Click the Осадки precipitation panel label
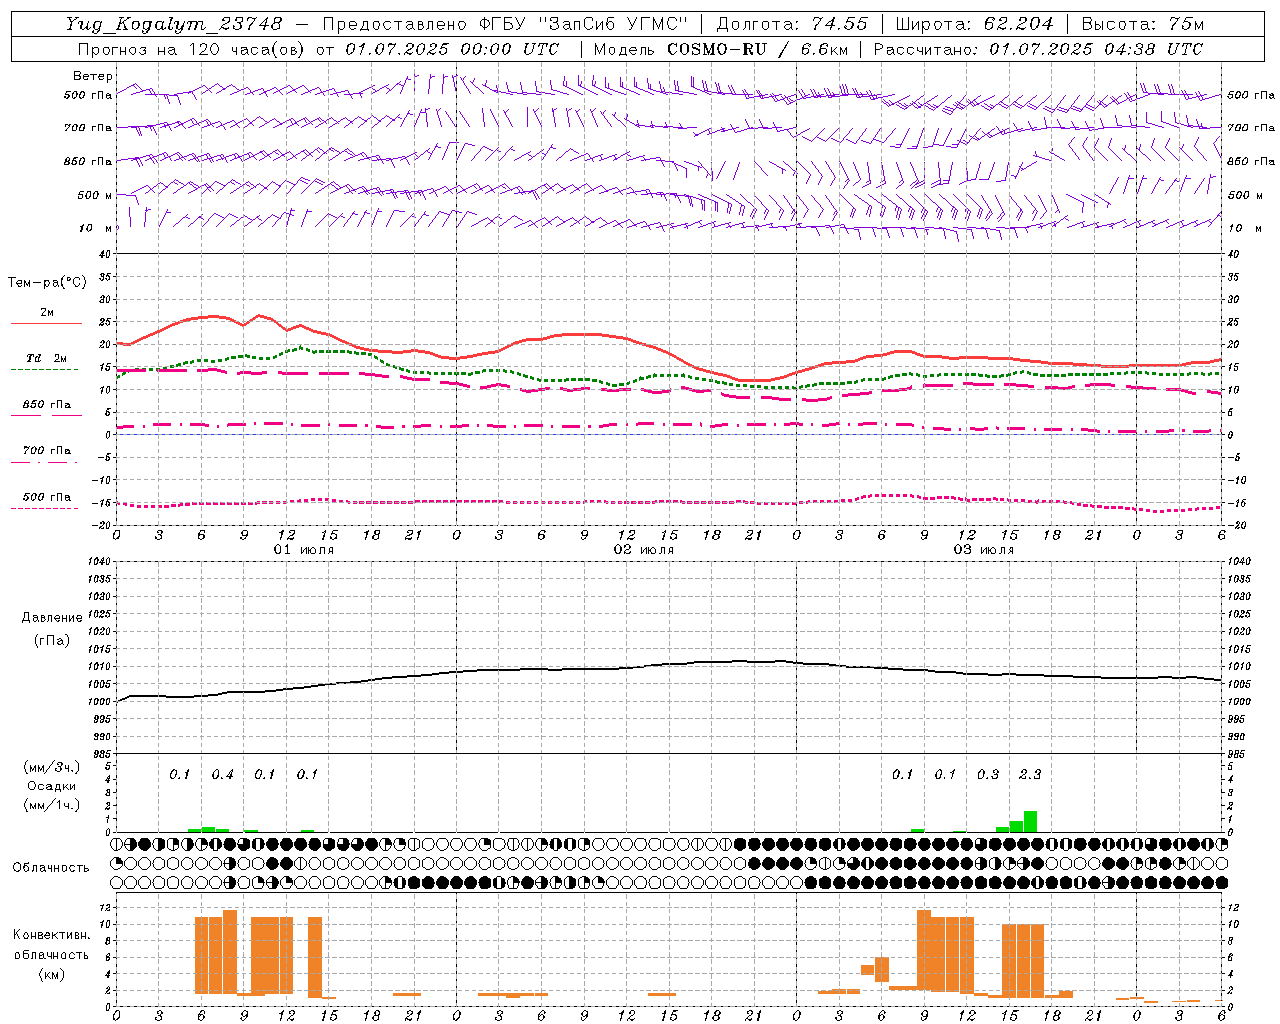 [51, 786]
